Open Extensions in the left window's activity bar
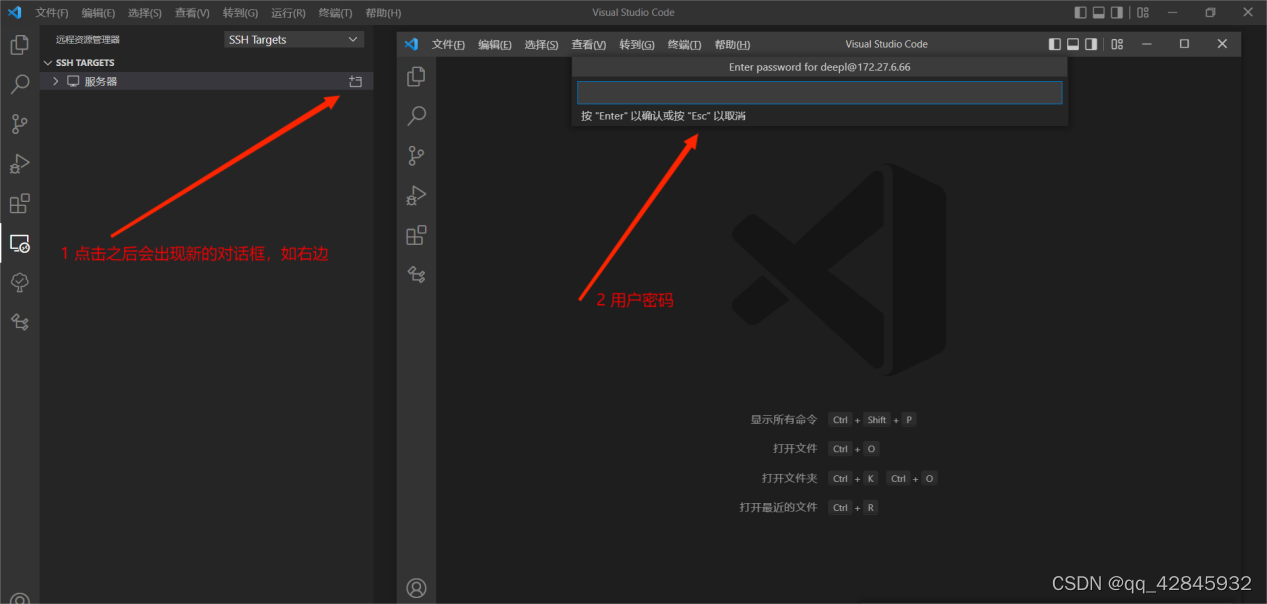The image size is (1267, 604). point(19,203)
